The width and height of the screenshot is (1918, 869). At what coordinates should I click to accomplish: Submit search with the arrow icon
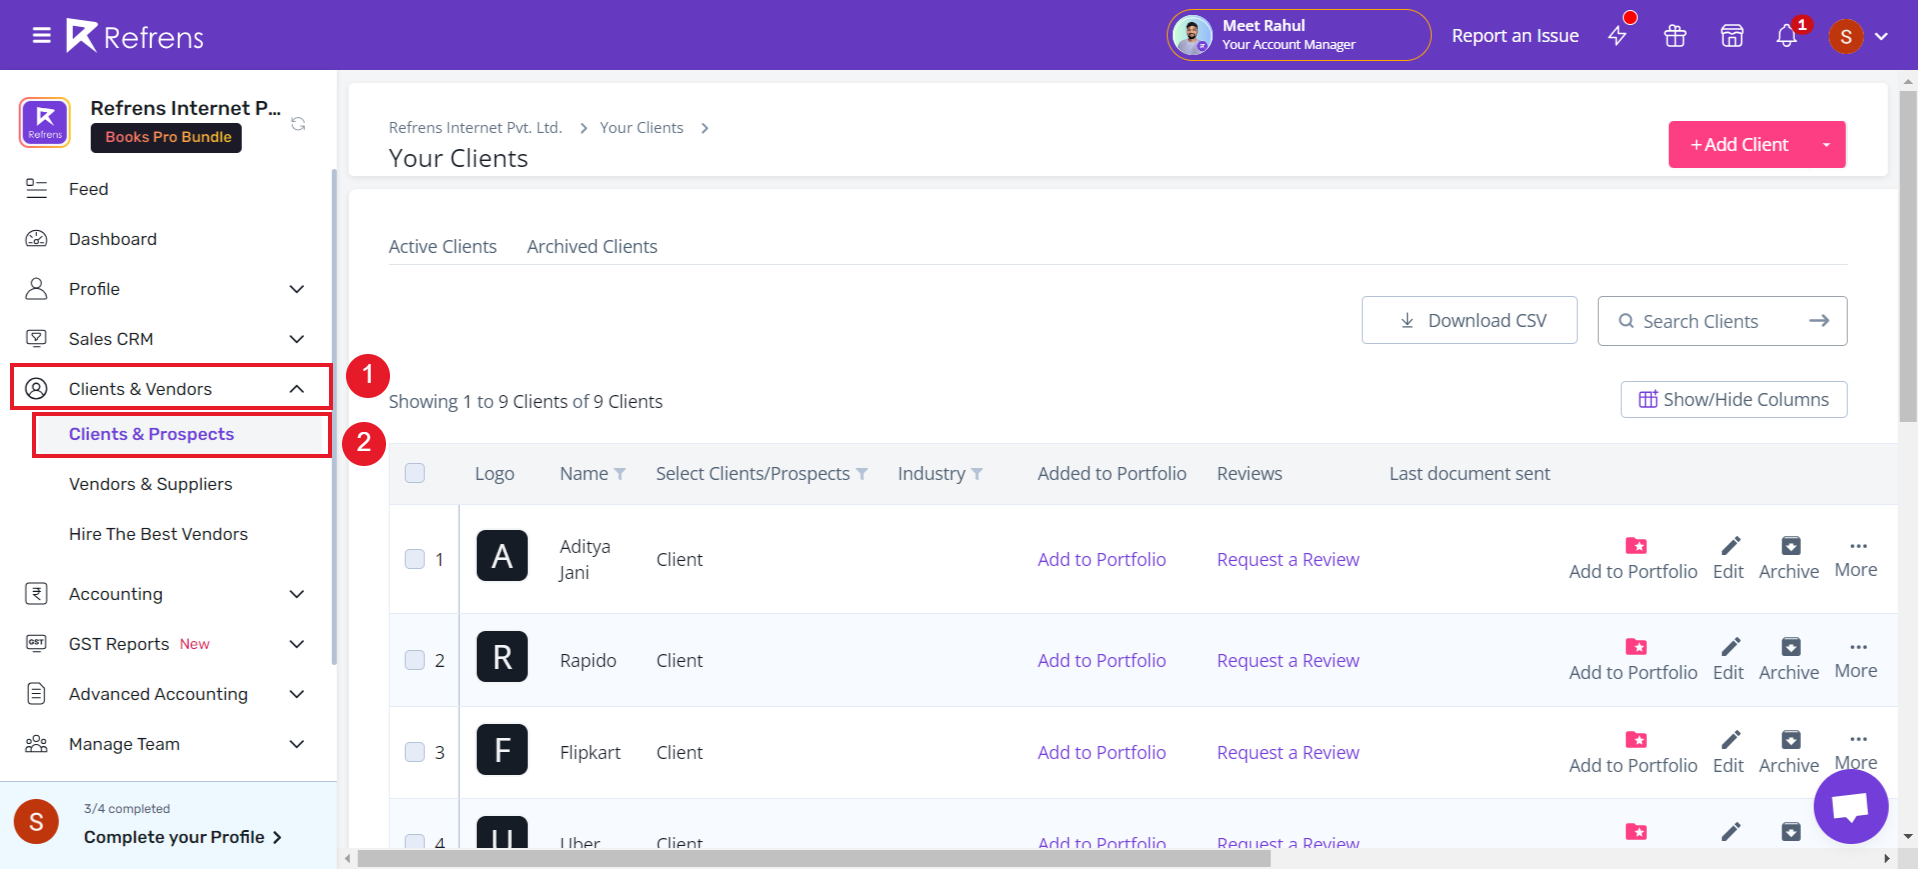click(x=1819, y=321)
